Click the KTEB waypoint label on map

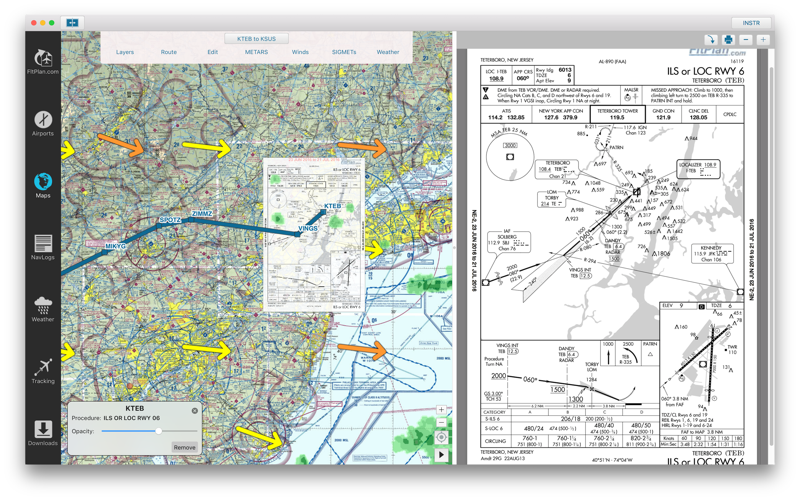(x=333, y=206)
